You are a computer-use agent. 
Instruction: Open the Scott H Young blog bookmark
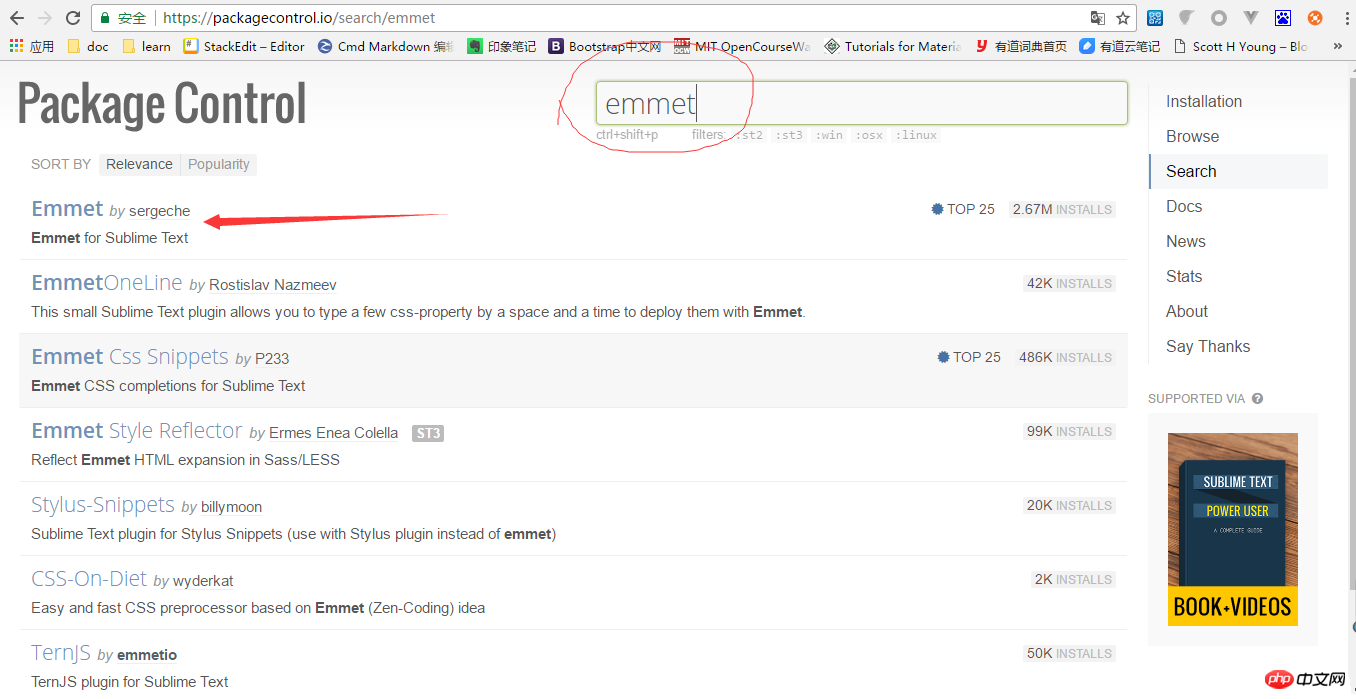pyautogui.click(x=1240, y=46)
